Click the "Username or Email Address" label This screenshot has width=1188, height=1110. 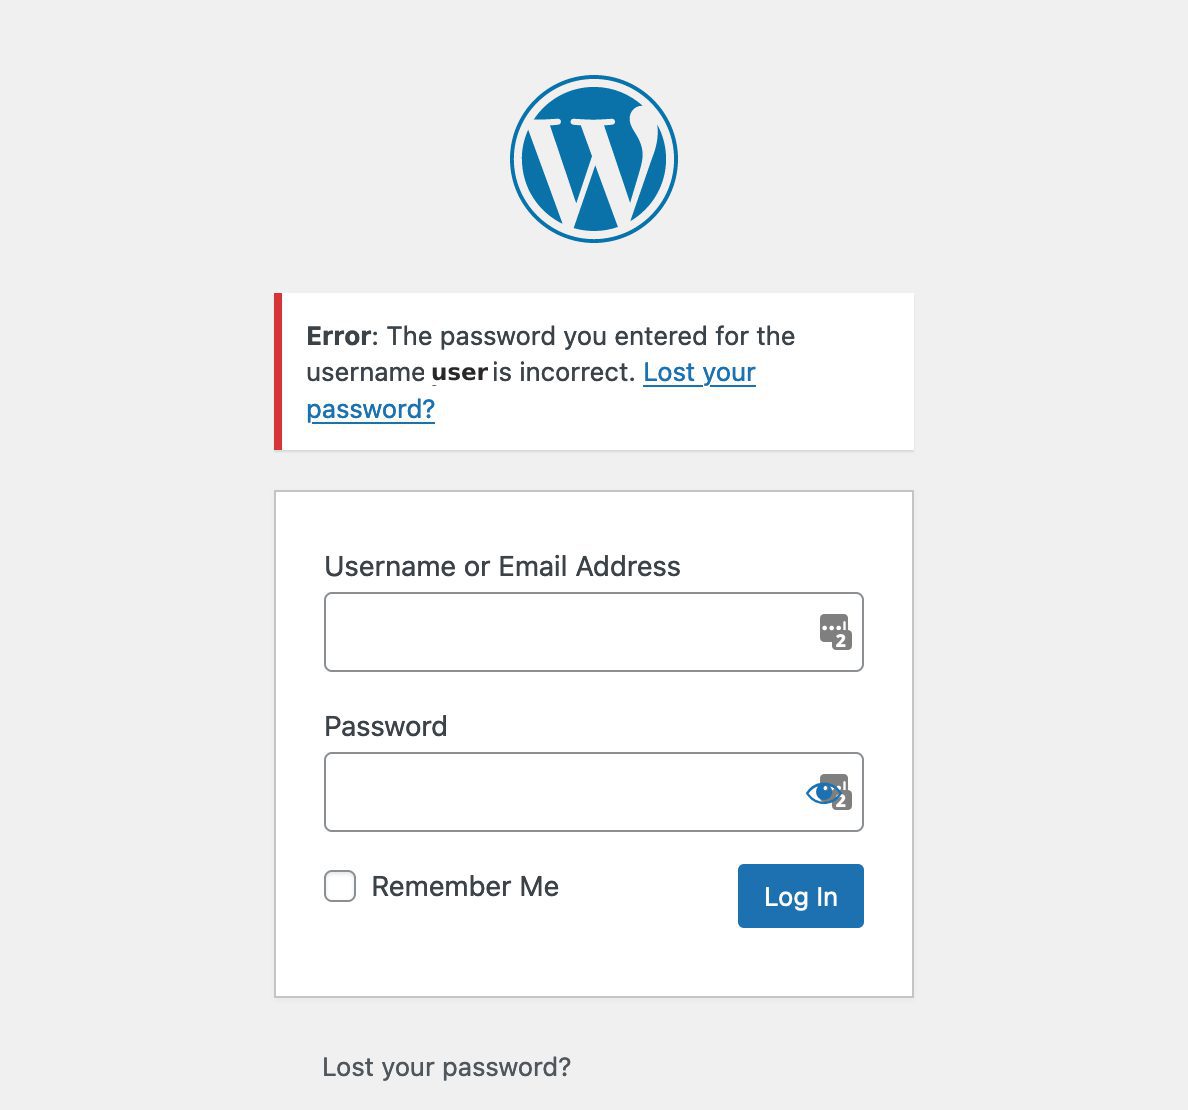coord(502,567)
